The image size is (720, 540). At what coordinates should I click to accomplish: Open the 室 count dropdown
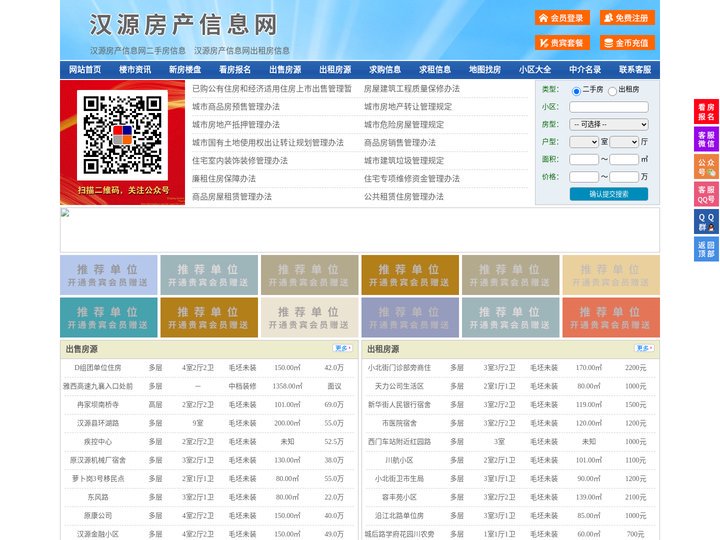(x=584, y=142)
